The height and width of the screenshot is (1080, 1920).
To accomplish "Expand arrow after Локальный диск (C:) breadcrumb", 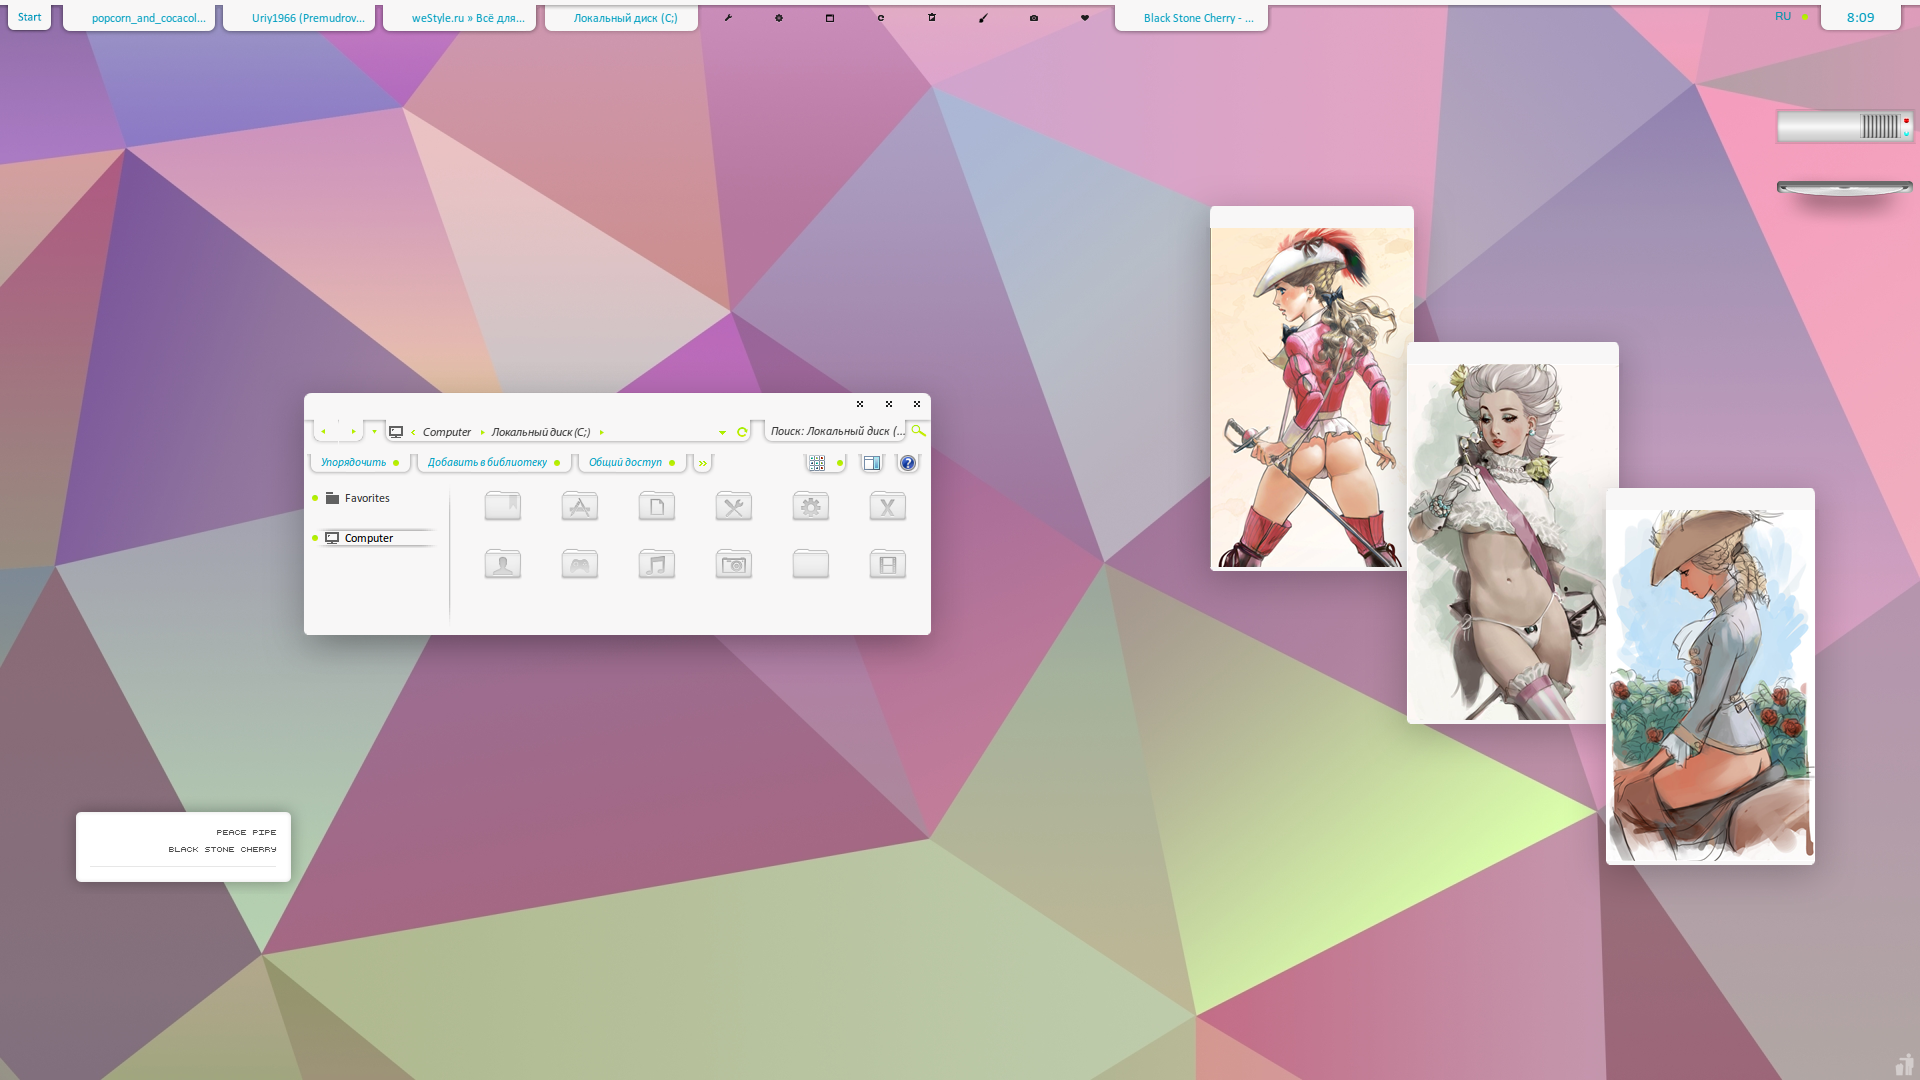I will pos(601,432).
